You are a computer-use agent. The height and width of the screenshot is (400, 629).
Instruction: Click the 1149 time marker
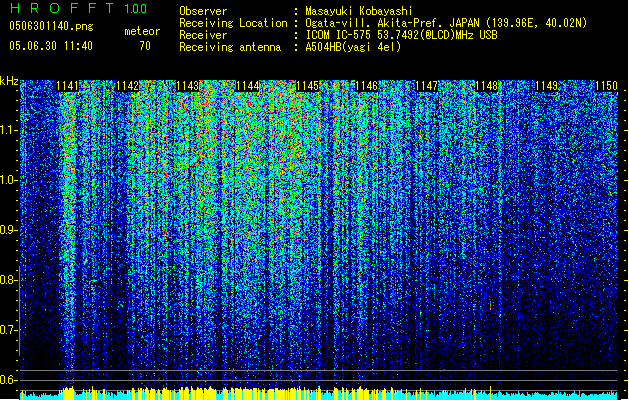546,86
